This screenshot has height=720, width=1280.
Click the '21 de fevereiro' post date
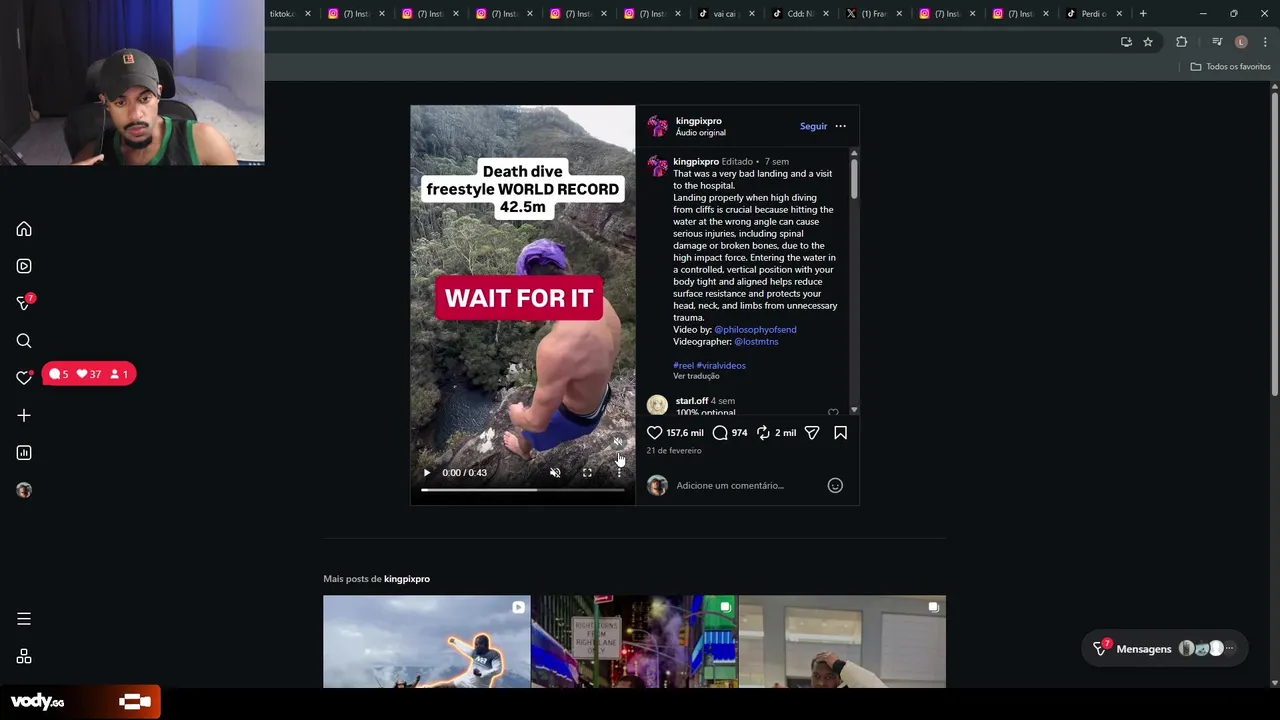click(674, 451)
